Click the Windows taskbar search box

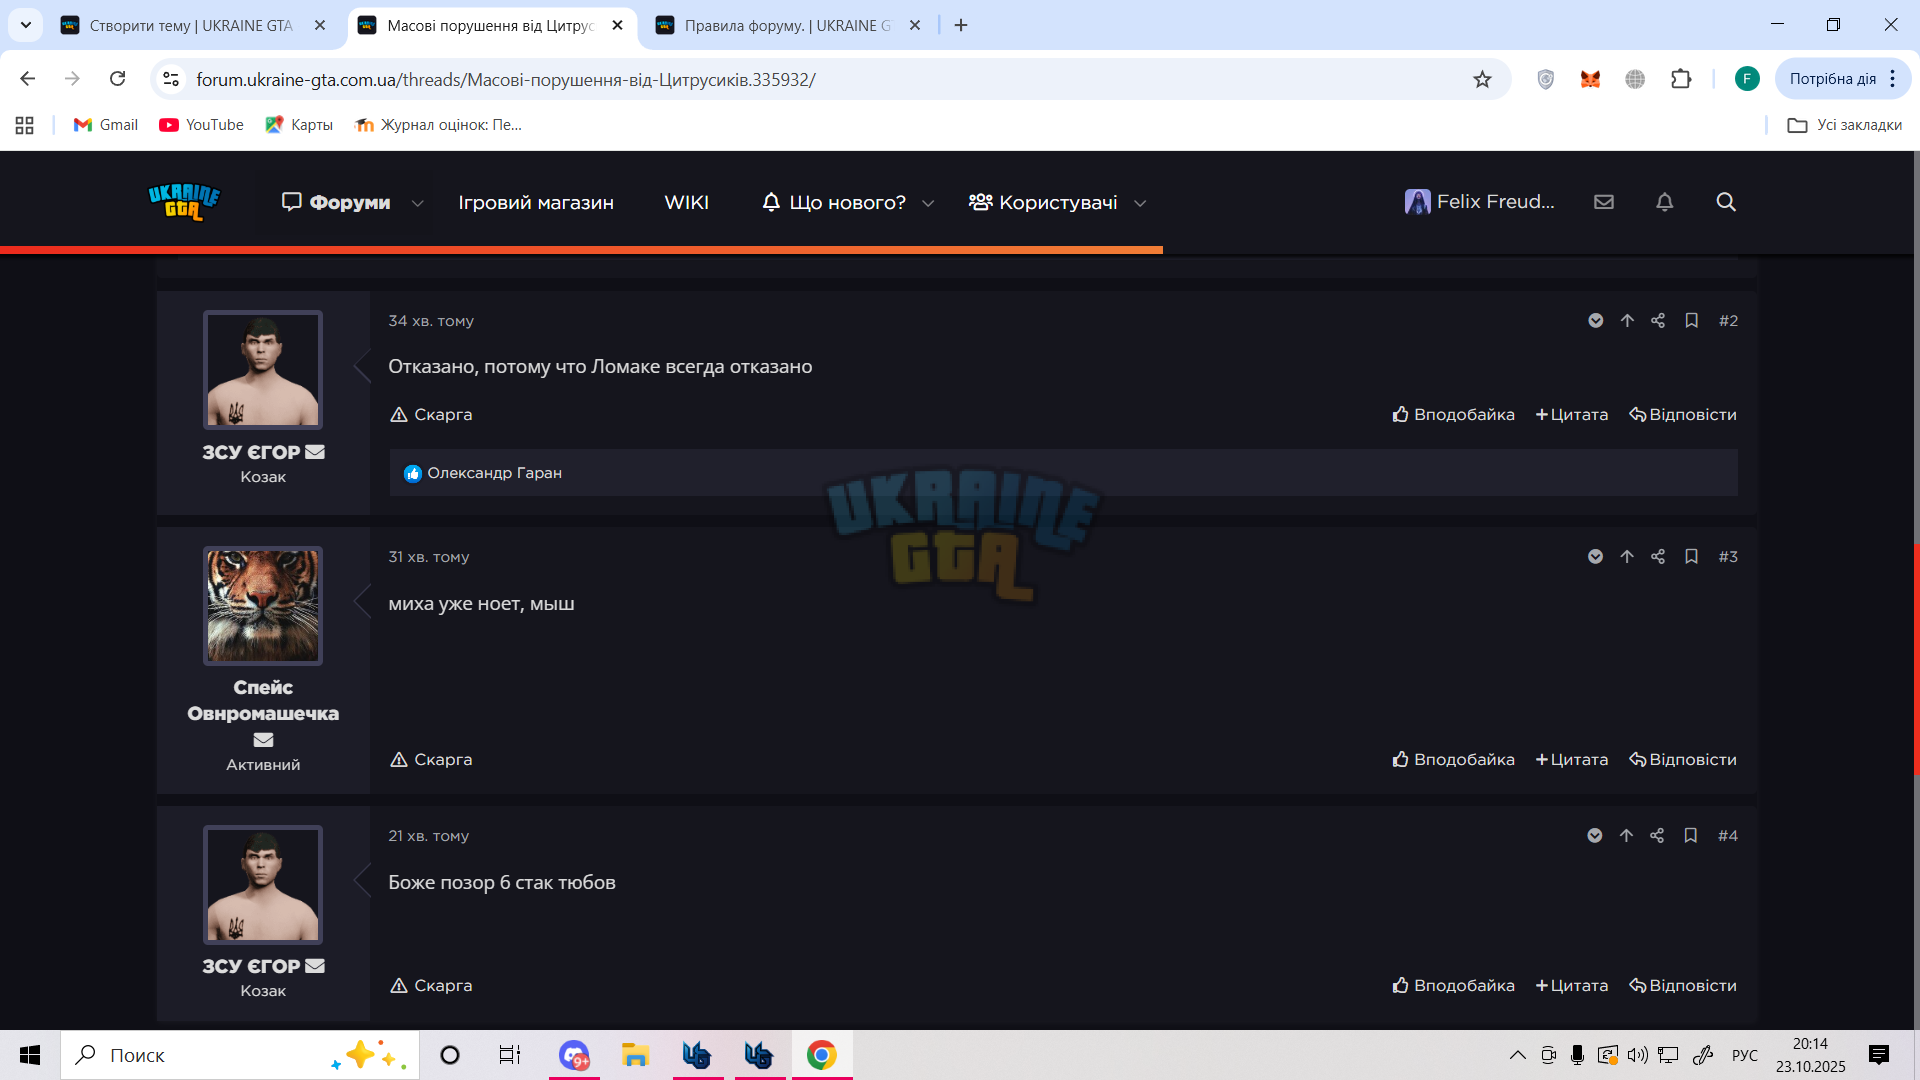[x=240, y=1055]
